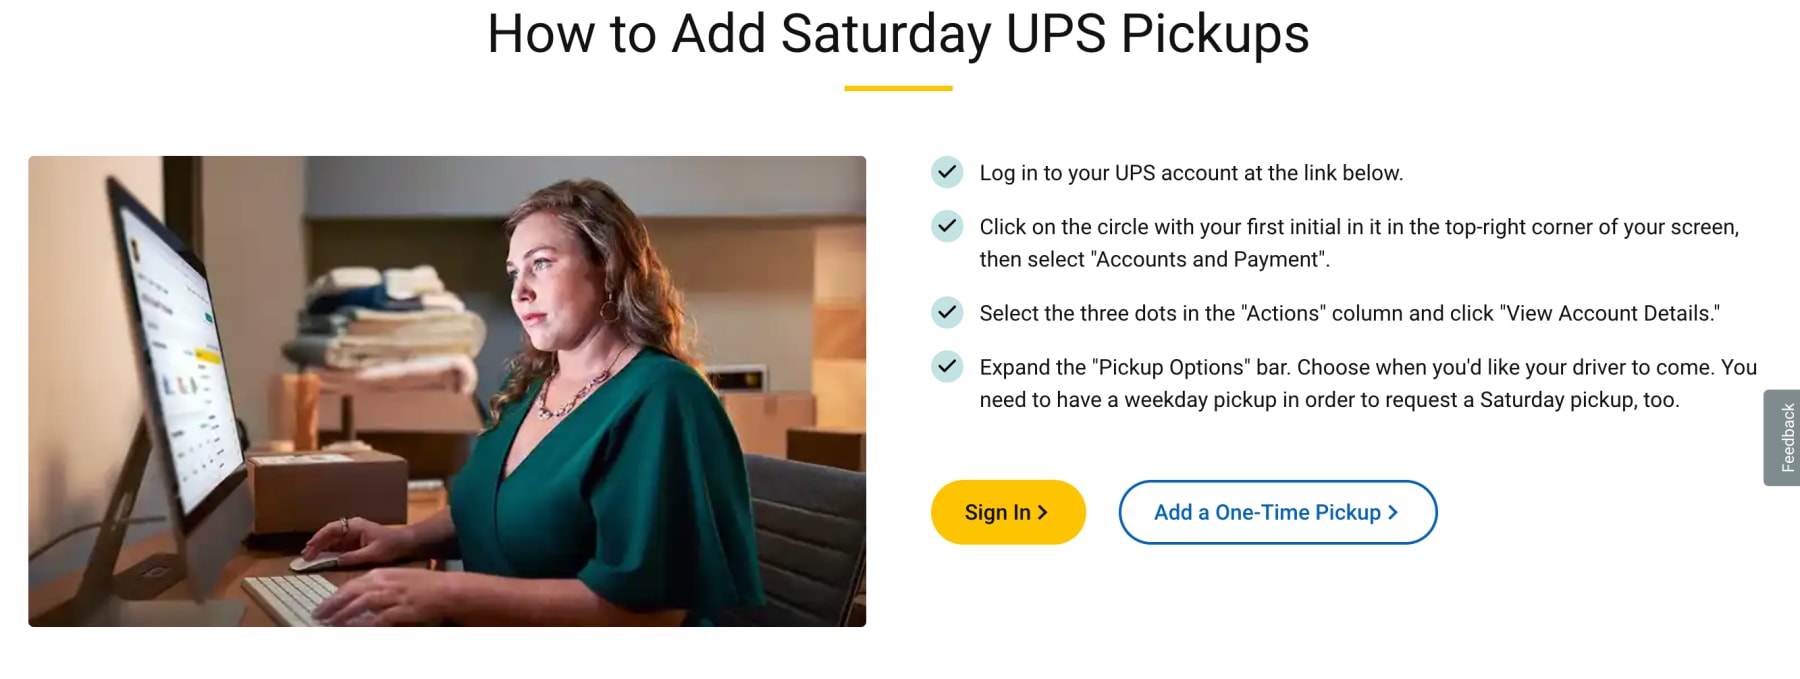Click the photo of the woman at her desk
Screen dimensions: 1800x679
coord(448,390)
